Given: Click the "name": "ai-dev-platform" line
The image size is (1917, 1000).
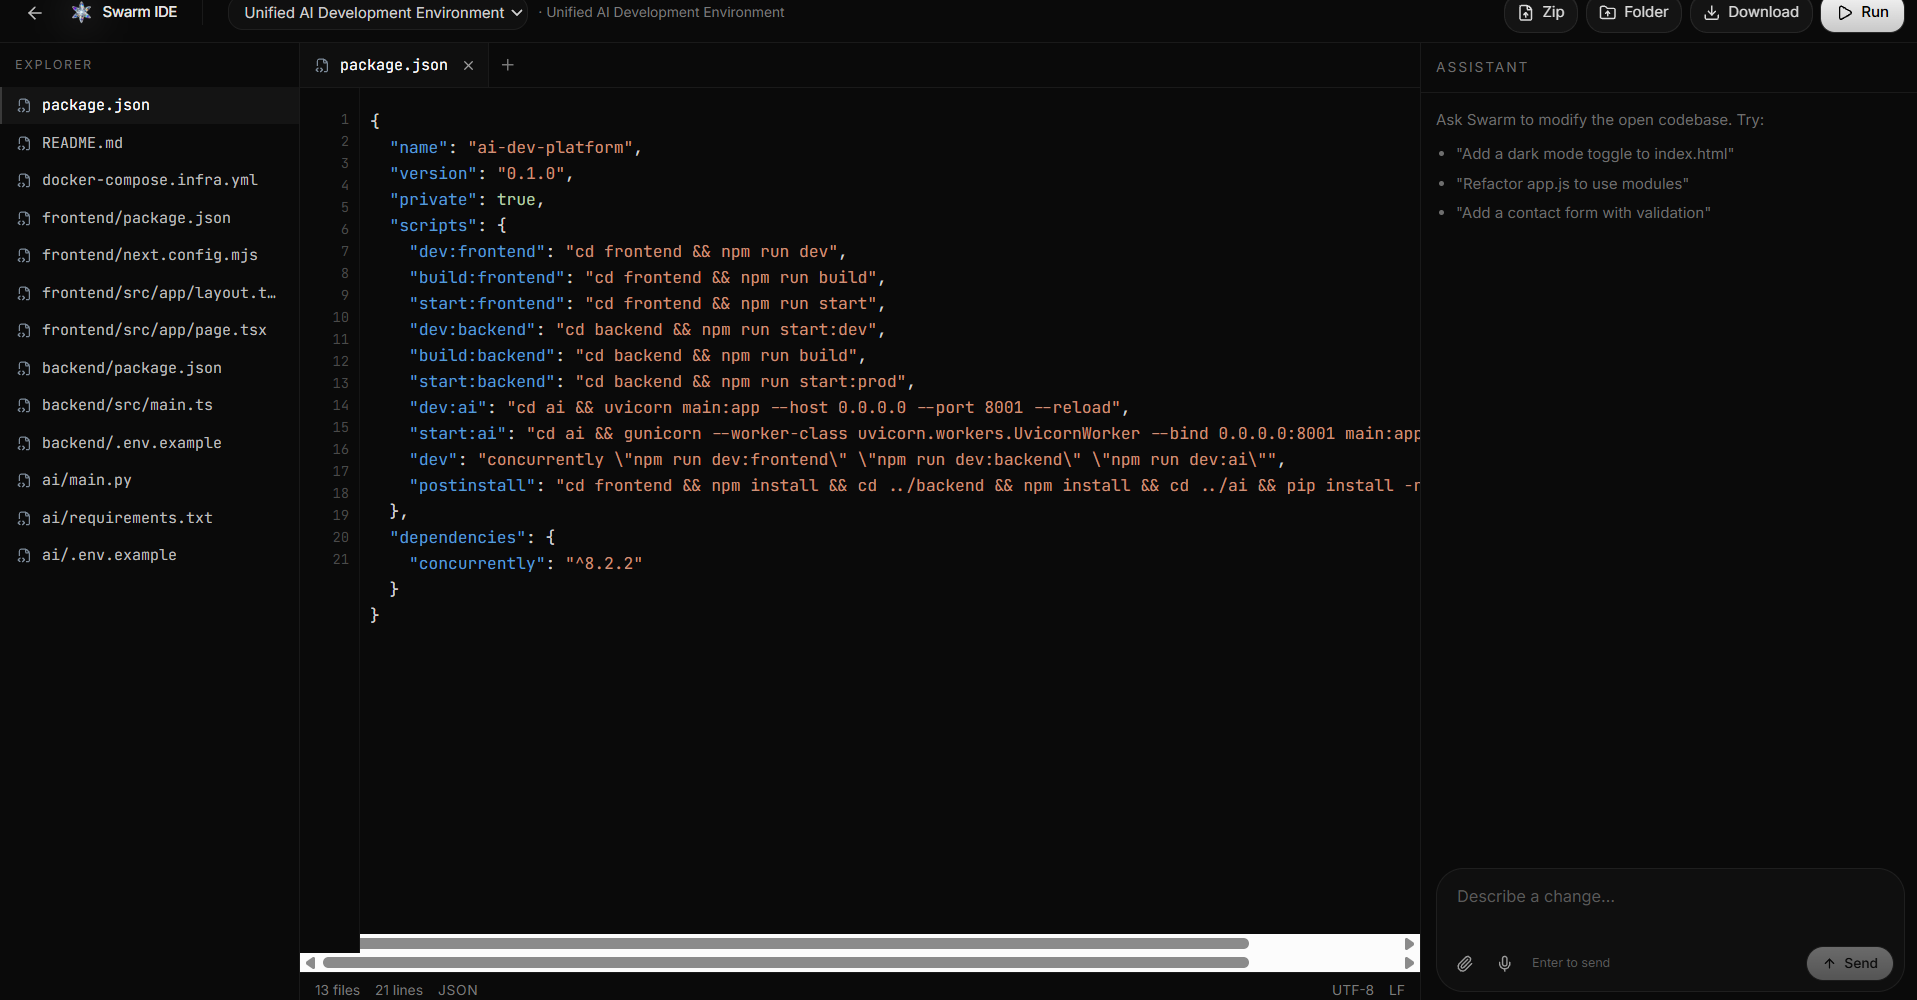Looking at the screenshot, I should coord(516,148).
